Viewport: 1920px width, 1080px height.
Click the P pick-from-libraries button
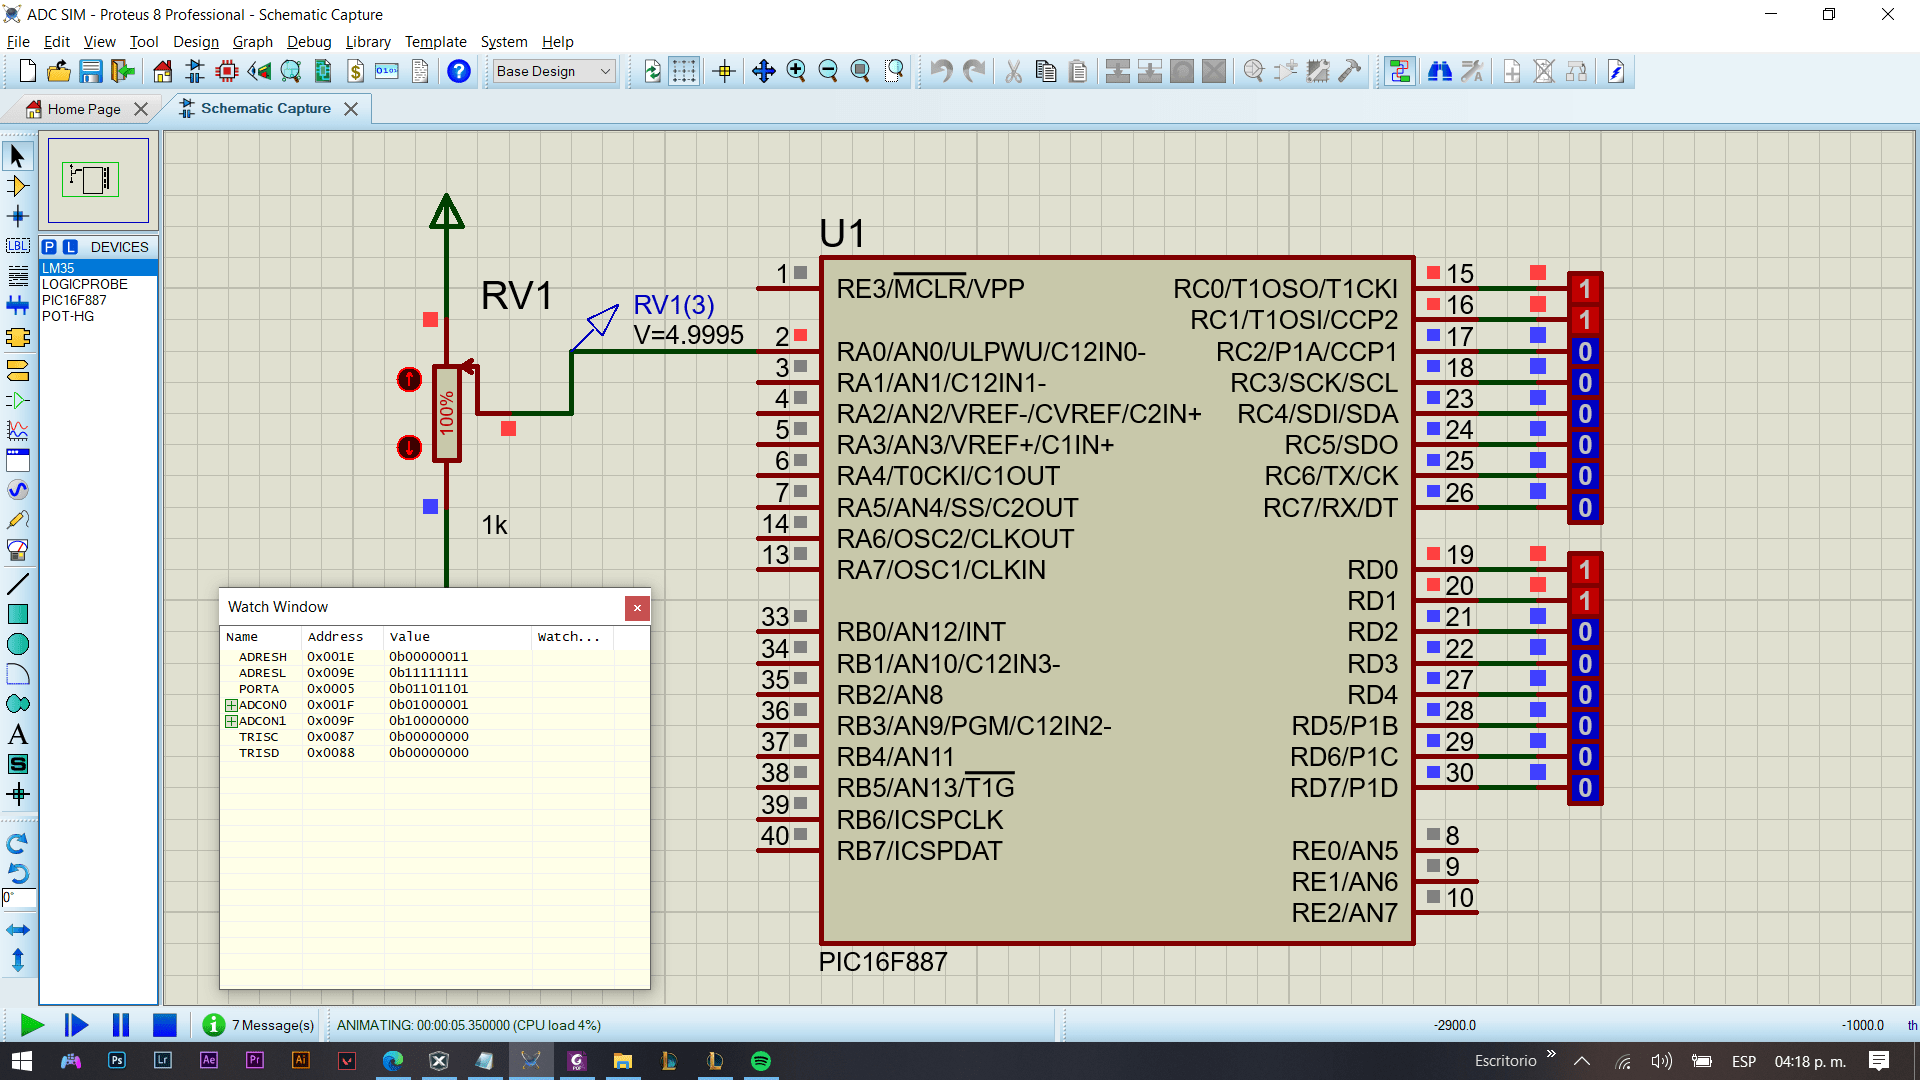click(49, 247)
